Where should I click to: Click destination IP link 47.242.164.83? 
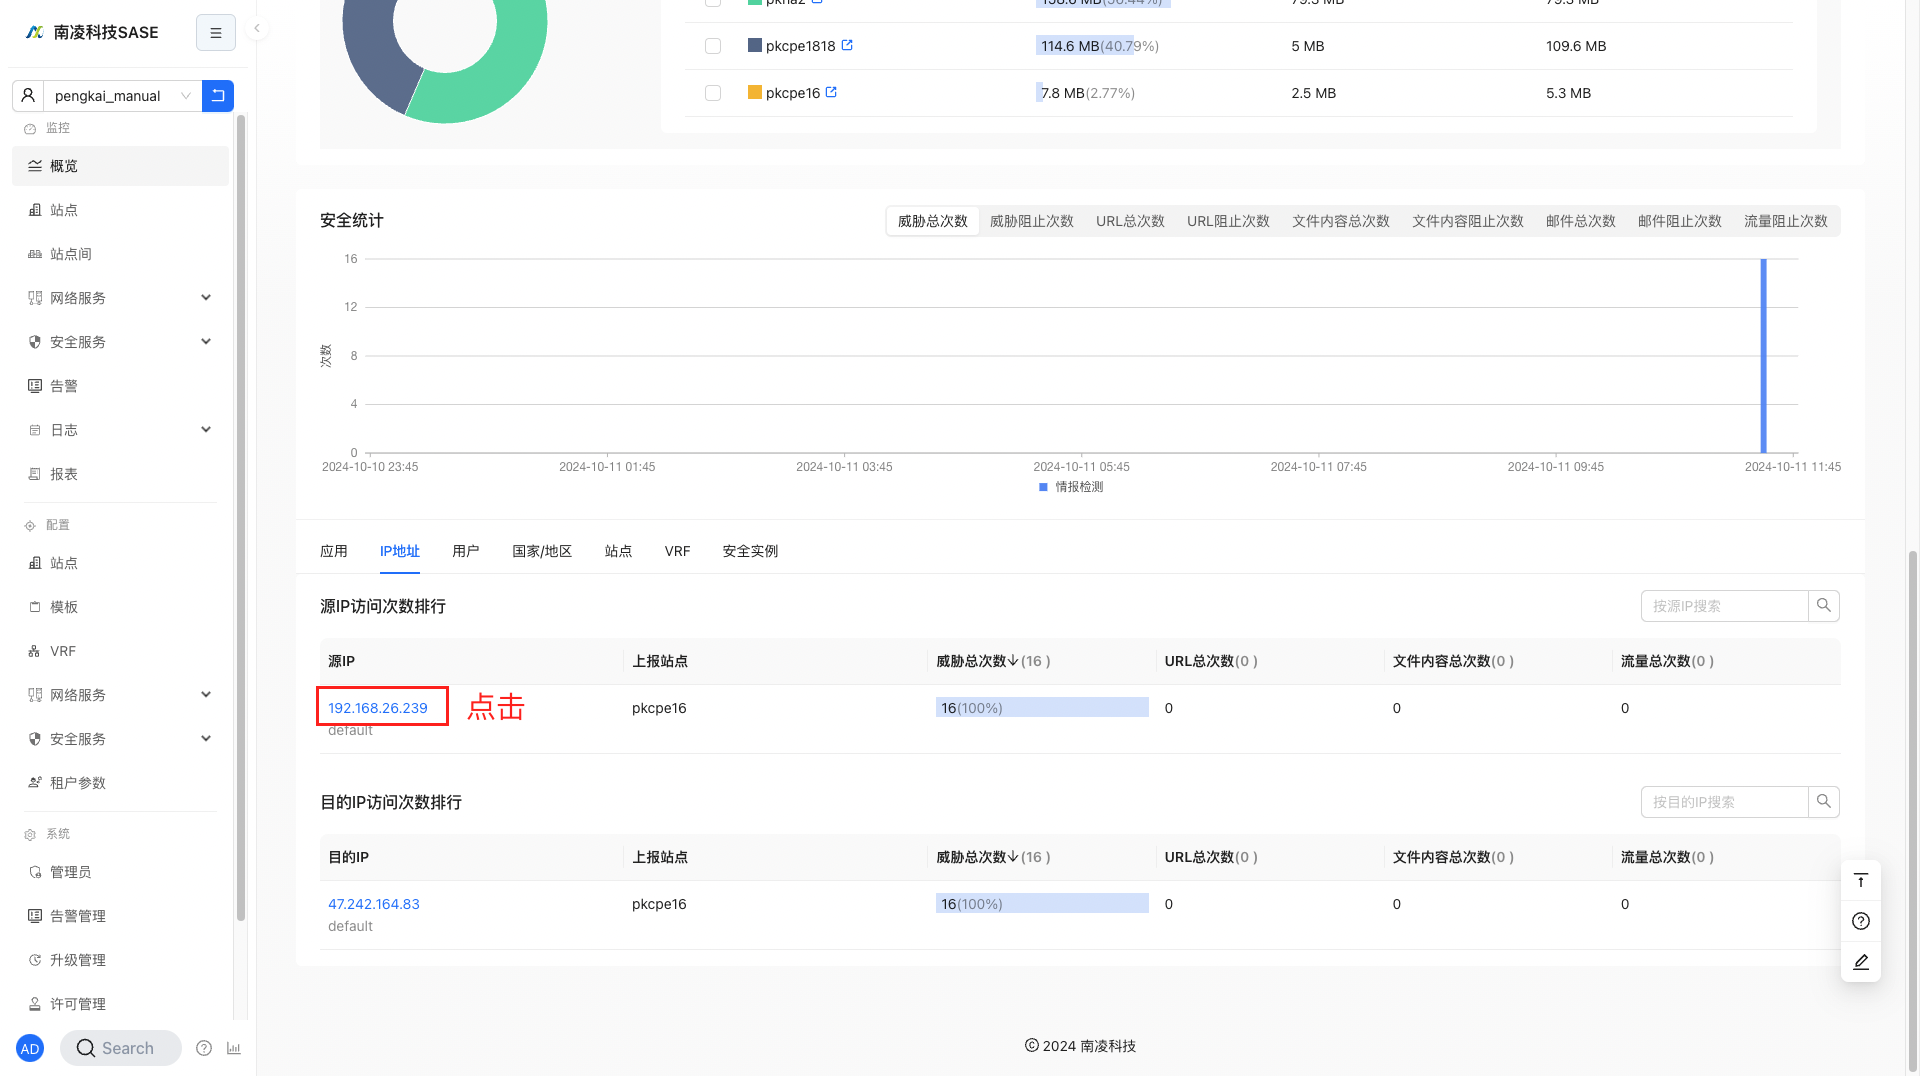pyautogui.click(x=374, y=903)
